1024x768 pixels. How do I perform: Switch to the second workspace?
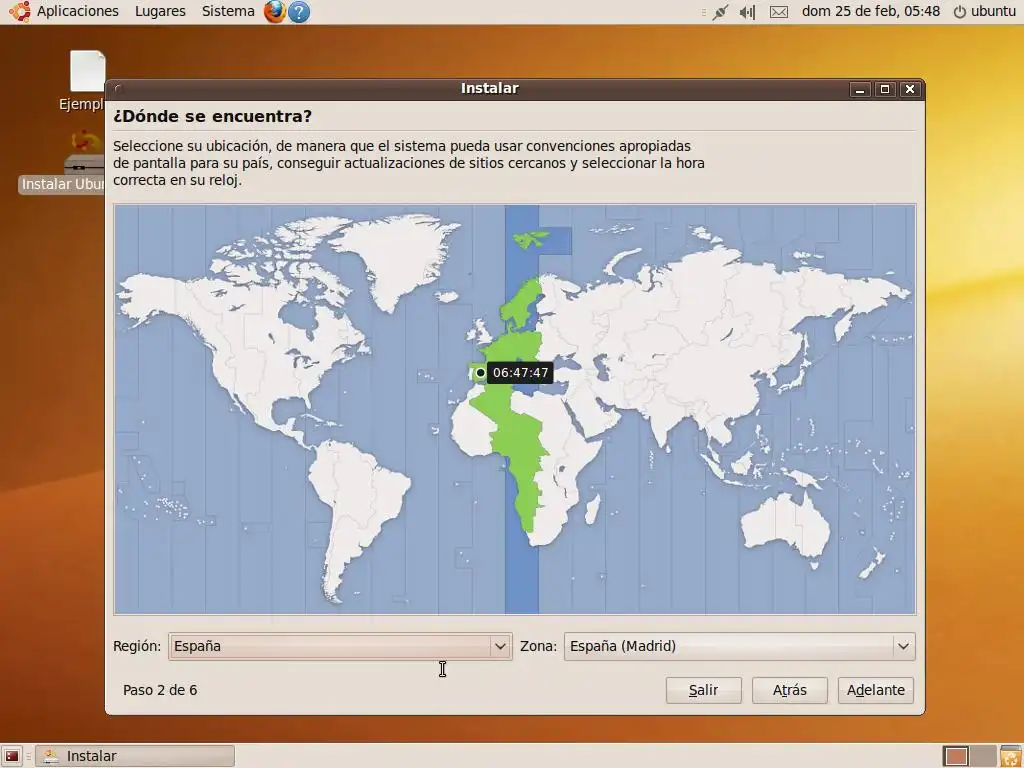point(983,756)
